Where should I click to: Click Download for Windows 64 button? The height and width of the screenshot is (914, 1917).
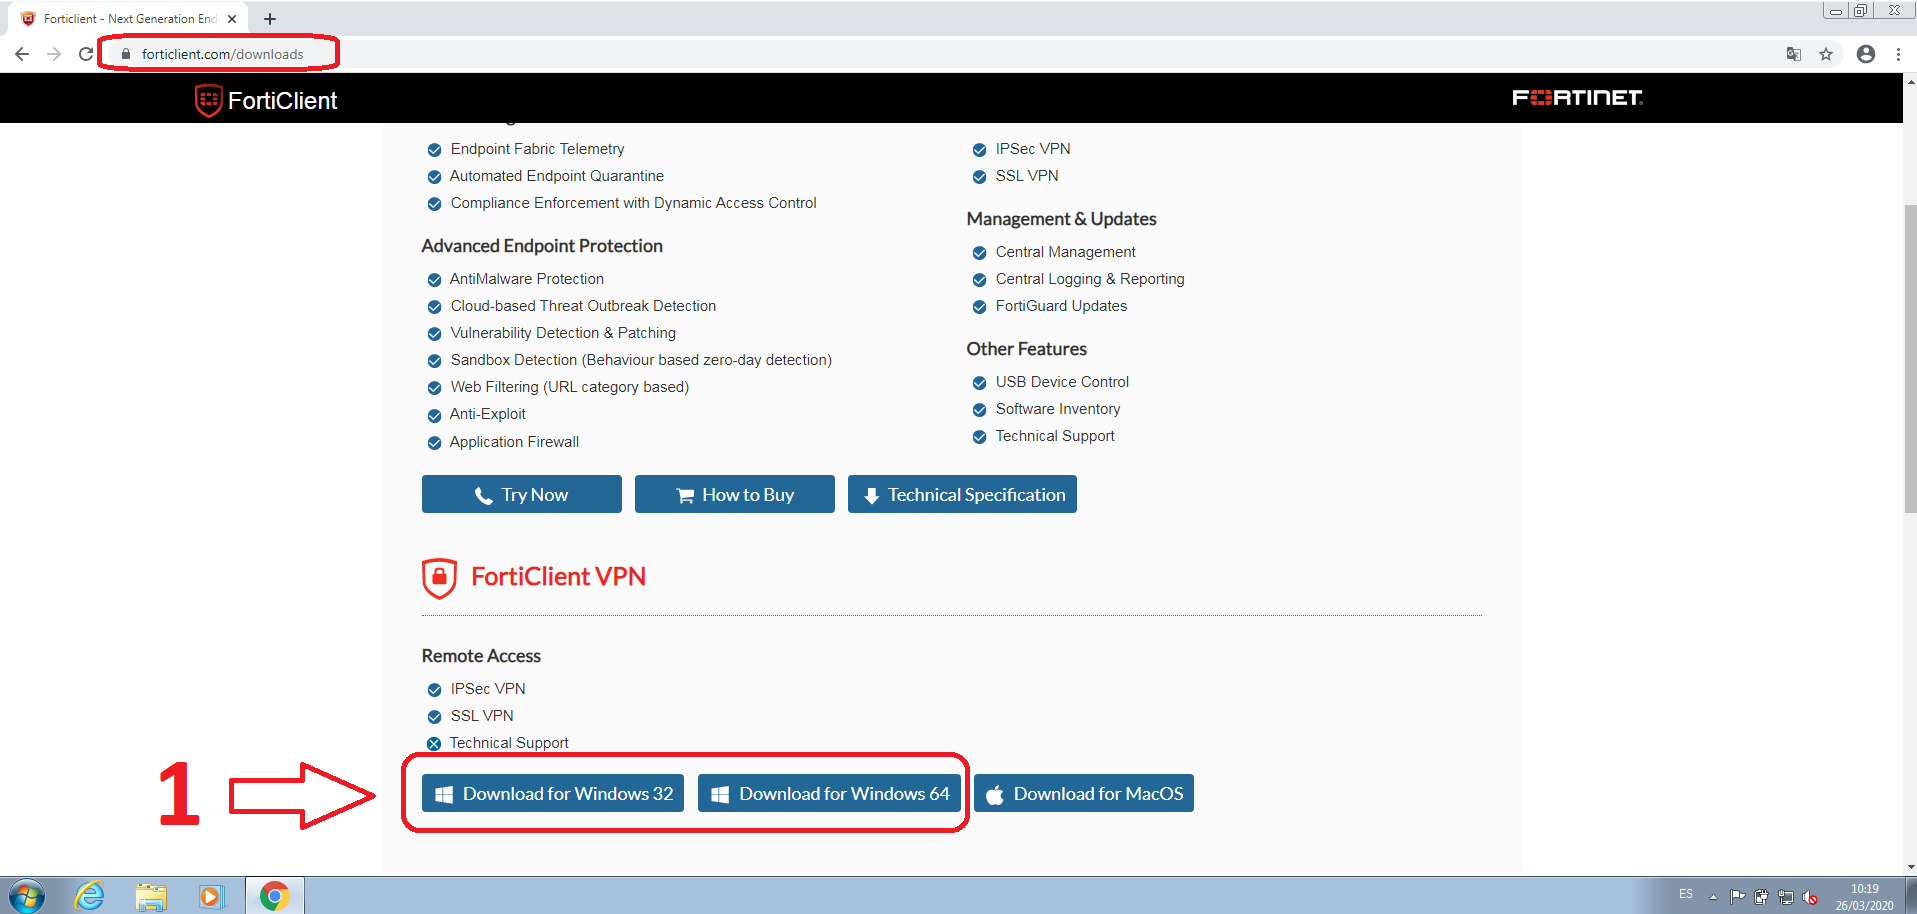click(829, 794)
